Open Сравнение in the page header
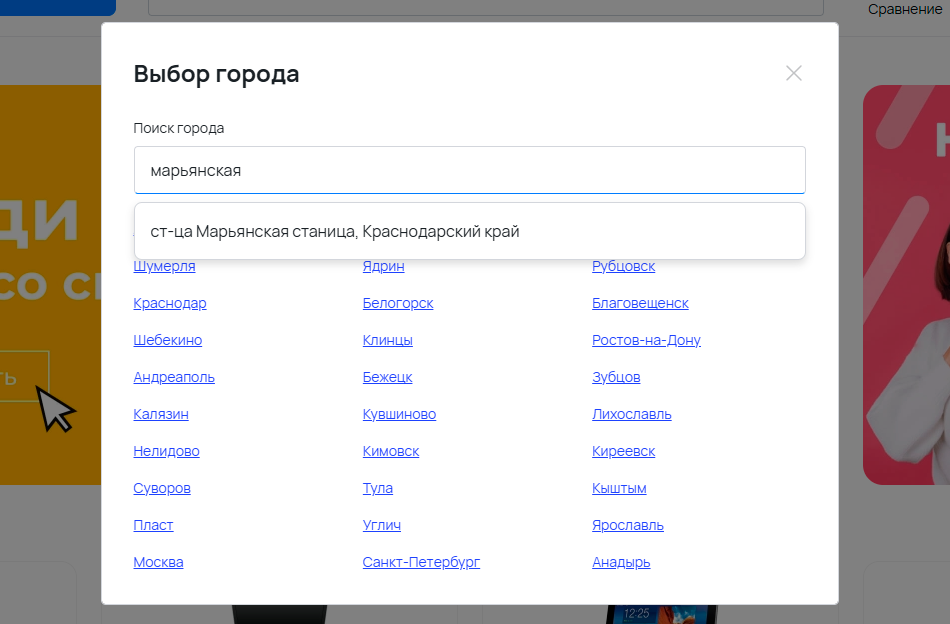Screen dimensions: 950x624 (904, 10)
